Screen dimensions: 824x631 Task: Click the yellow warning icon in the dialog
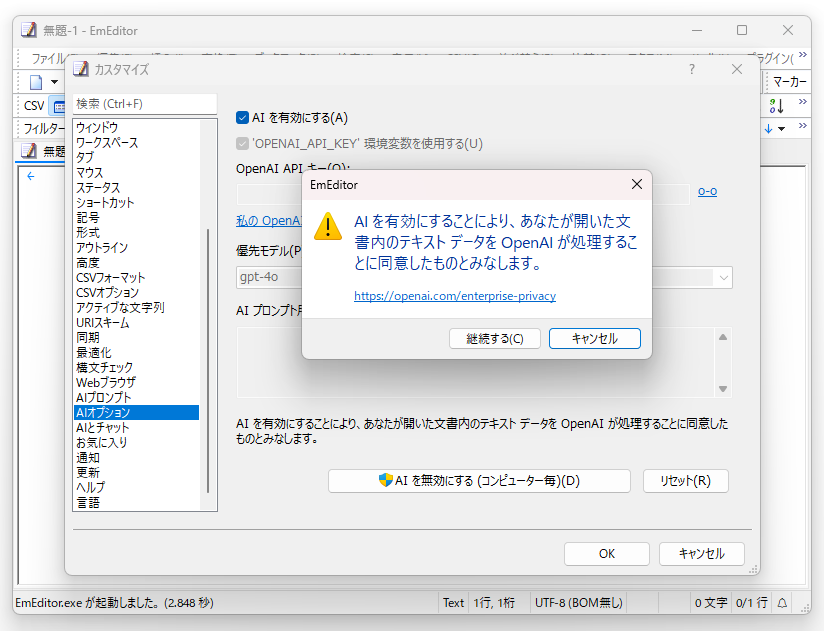point(328,226)
